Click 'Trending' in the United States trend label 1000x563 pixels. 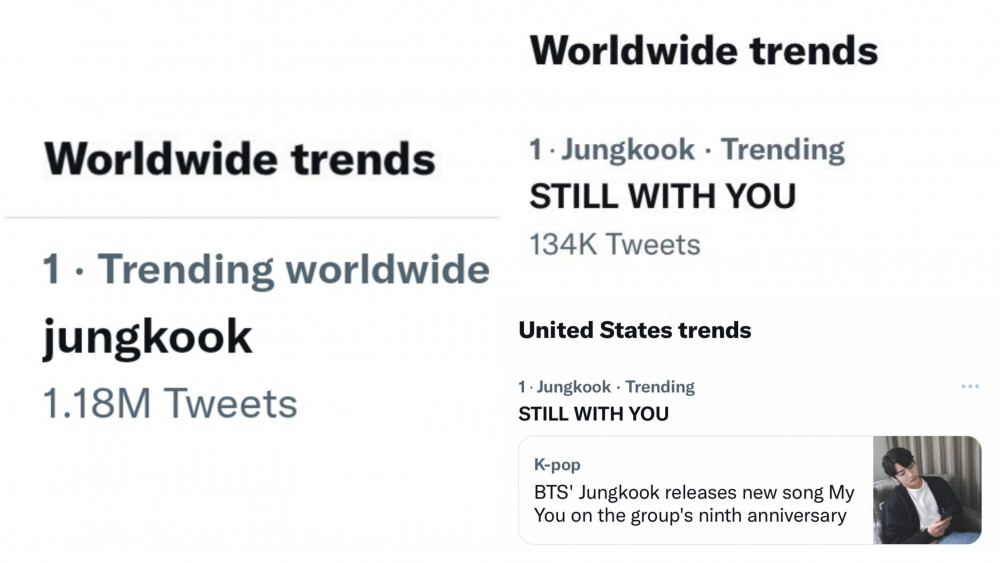[x=659, y=387]
